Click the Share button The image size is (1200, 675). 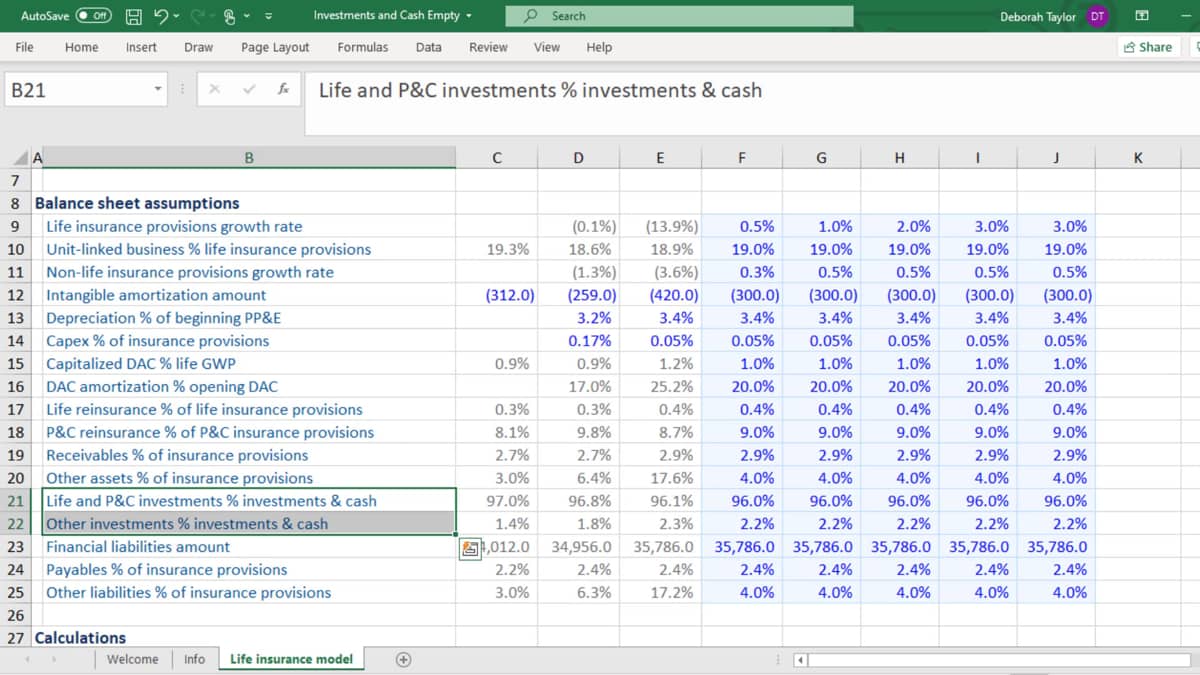(1148, 47)
